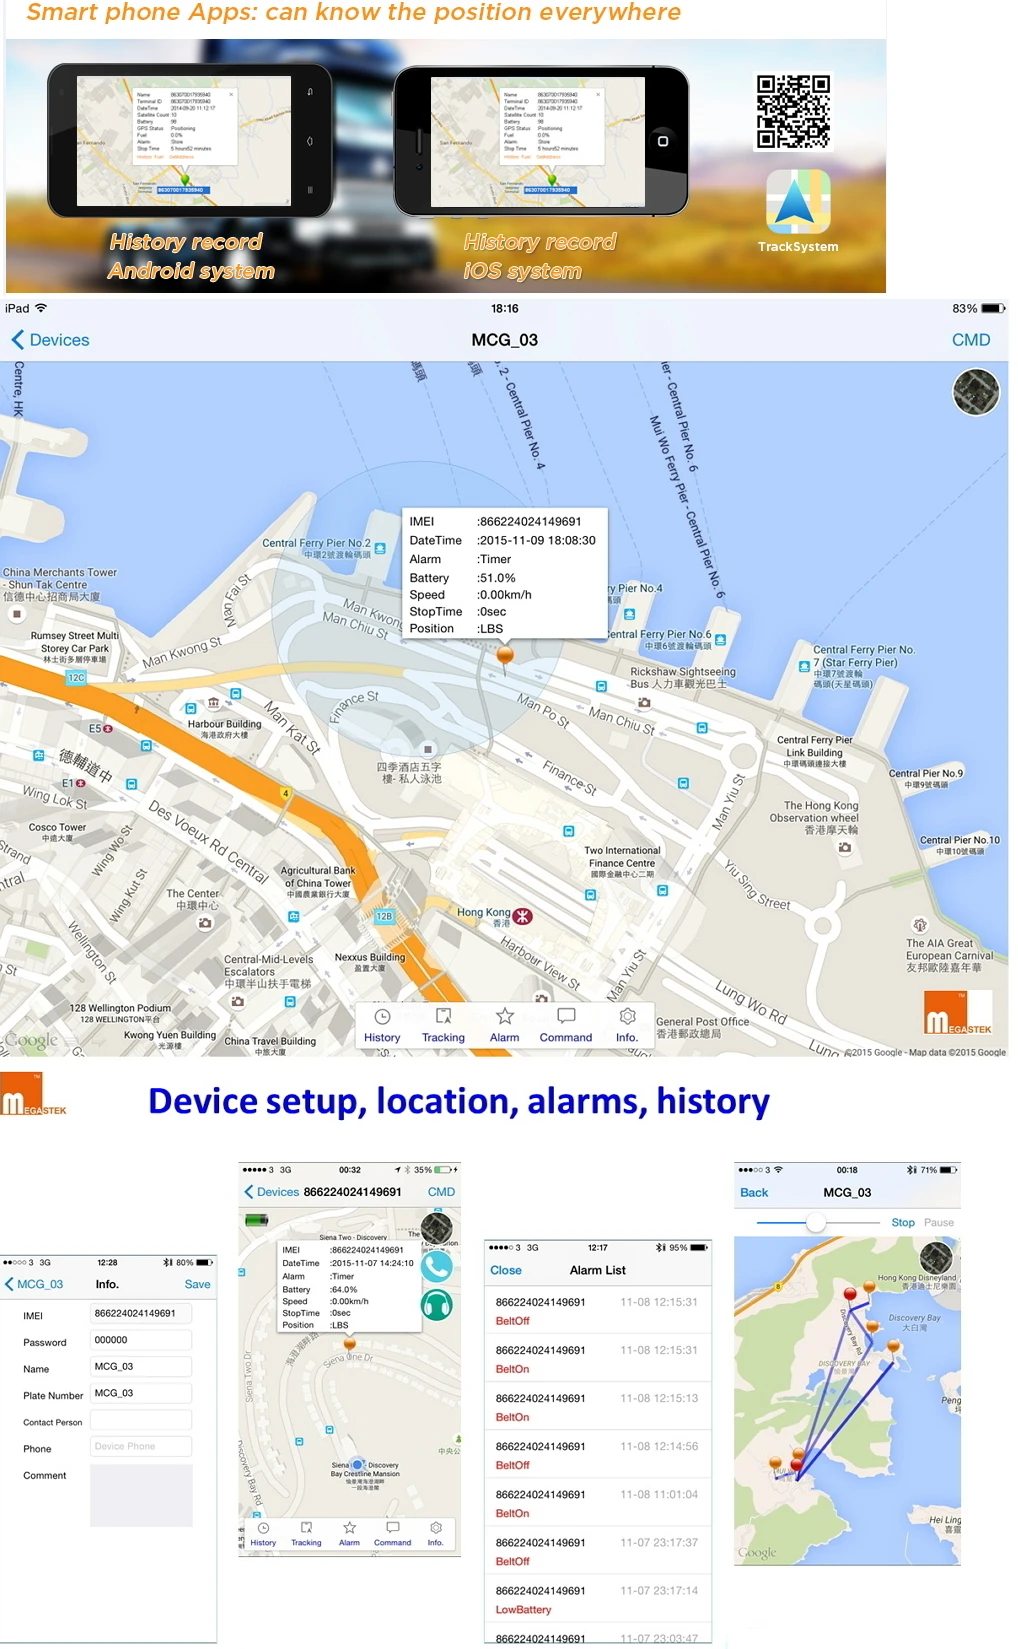The height and width of the screenshot is (1649, 1018).
Task: Tap CMD on the phone map screen
Action: pyautogui.click(x=441, y=1192)
